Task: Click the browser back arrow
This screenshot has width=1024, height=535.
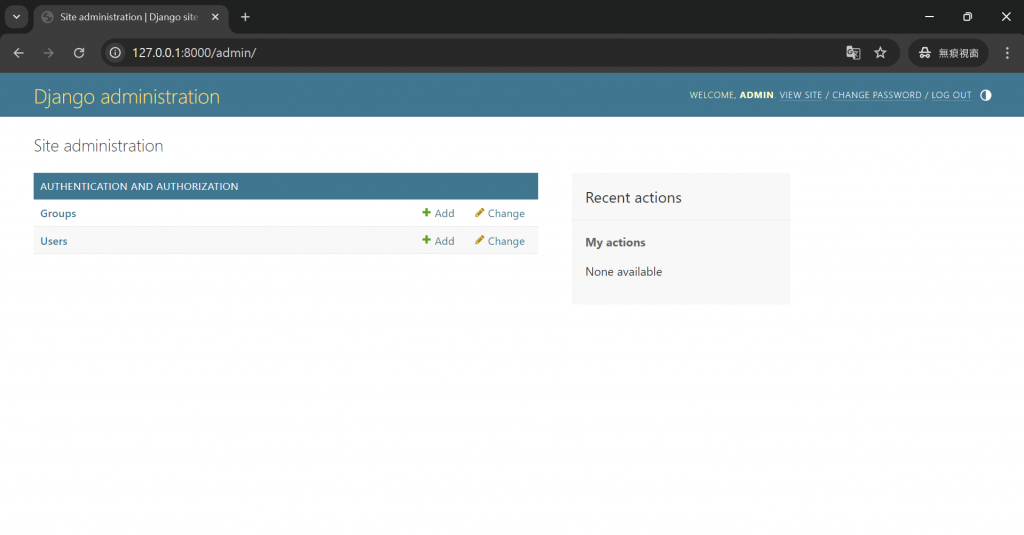Action: coord(18,53)
